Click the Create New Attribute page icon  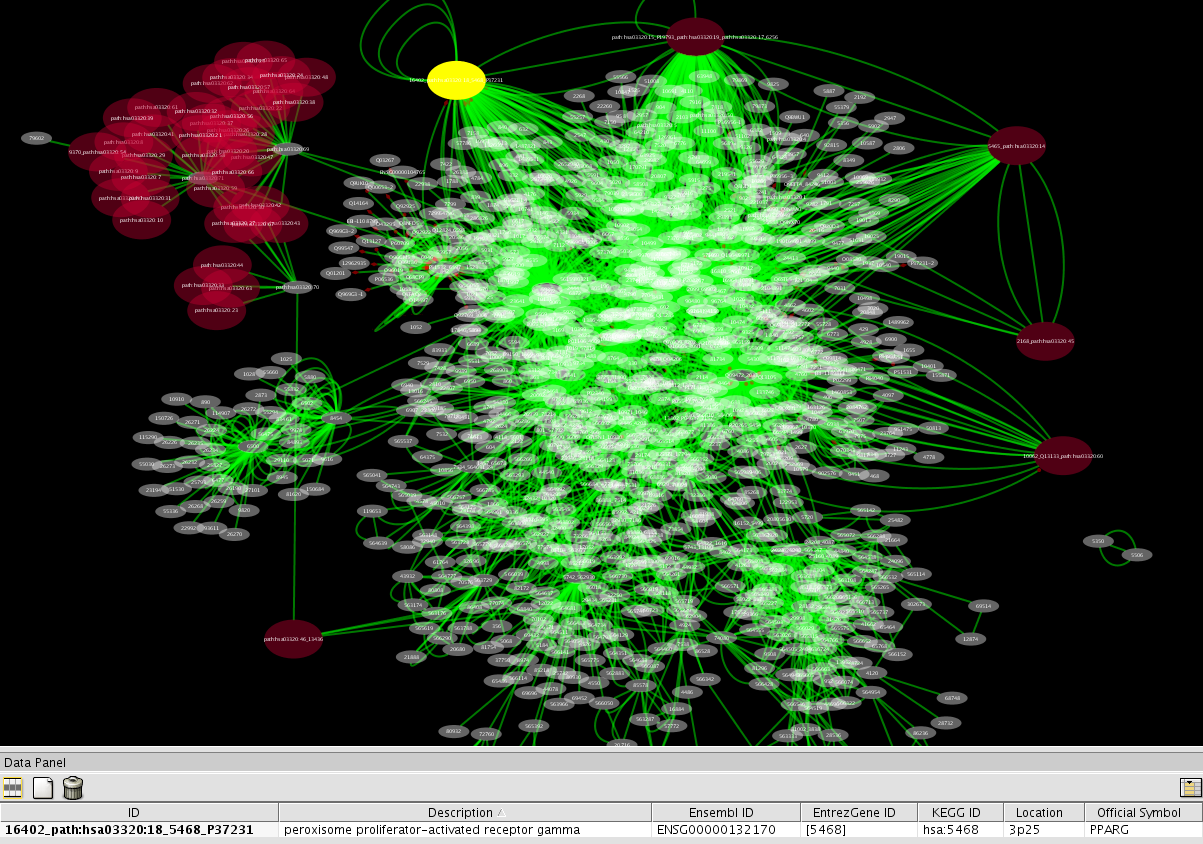point(42,788)
